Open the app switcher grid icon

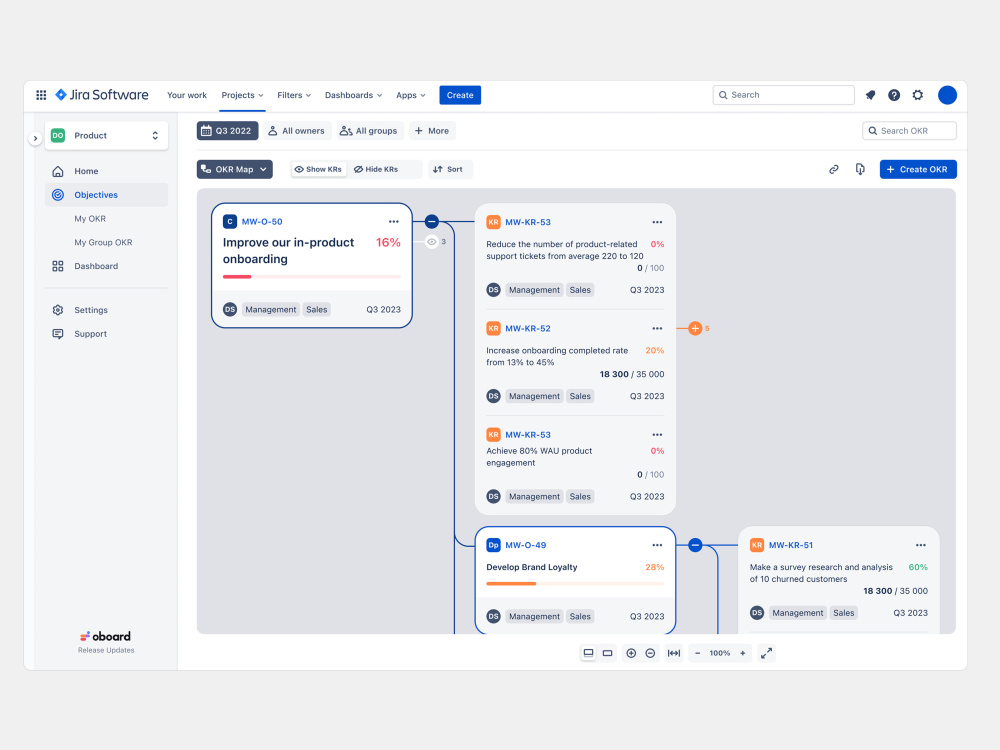41,95
